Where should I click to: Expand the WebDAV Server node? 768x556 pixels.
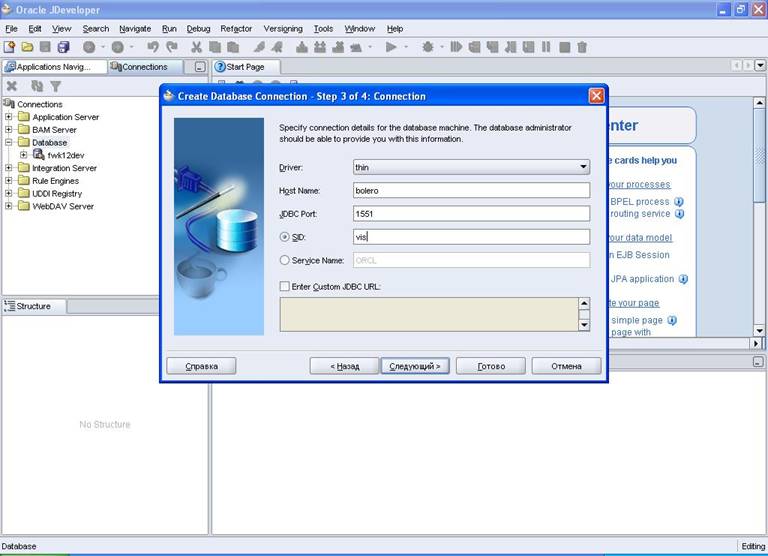(8, 206)
